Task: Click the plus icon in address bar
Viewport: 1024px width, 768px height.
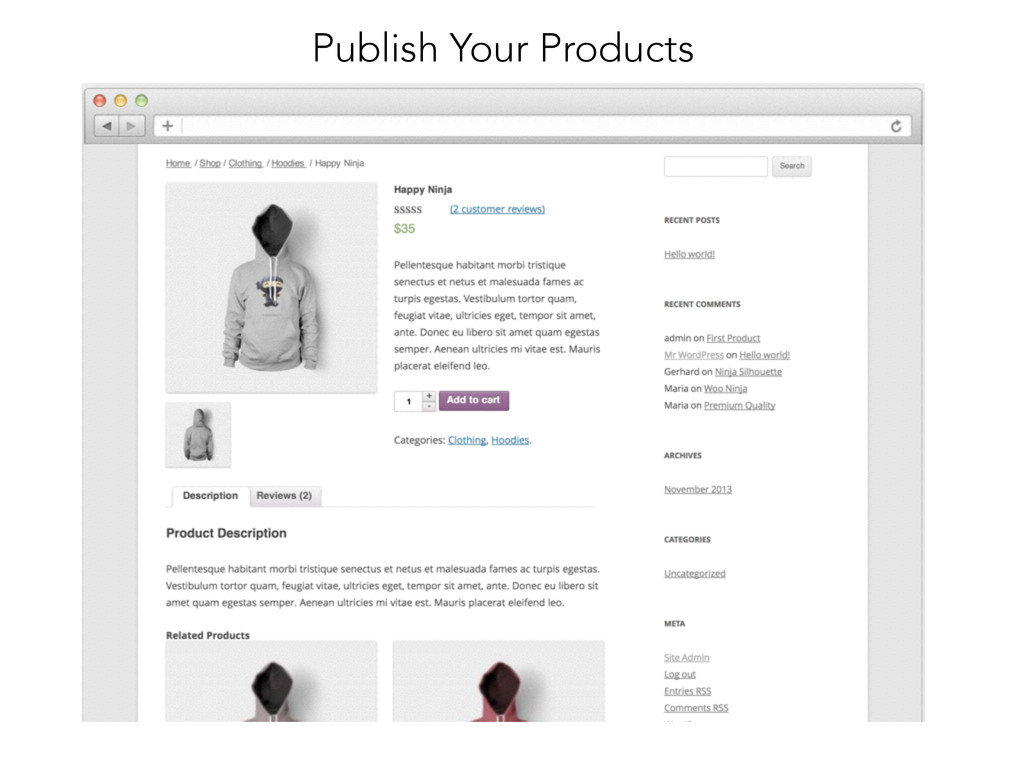Action: point(168,125)
